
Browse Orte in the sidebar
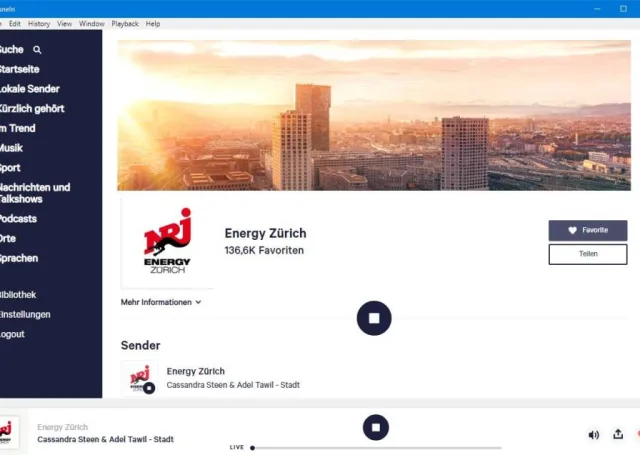pyautogui.click(x=8, y=238)
